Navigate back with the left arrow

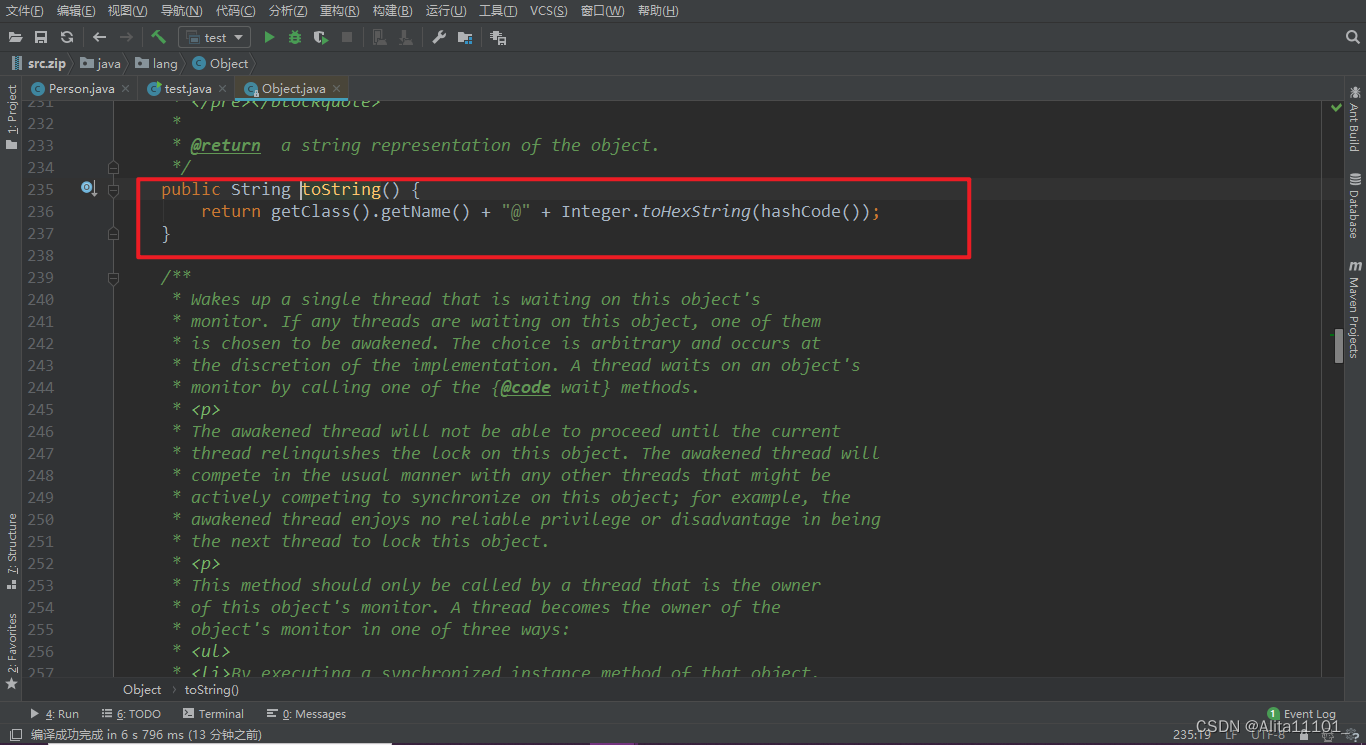(x=99, y=37)
